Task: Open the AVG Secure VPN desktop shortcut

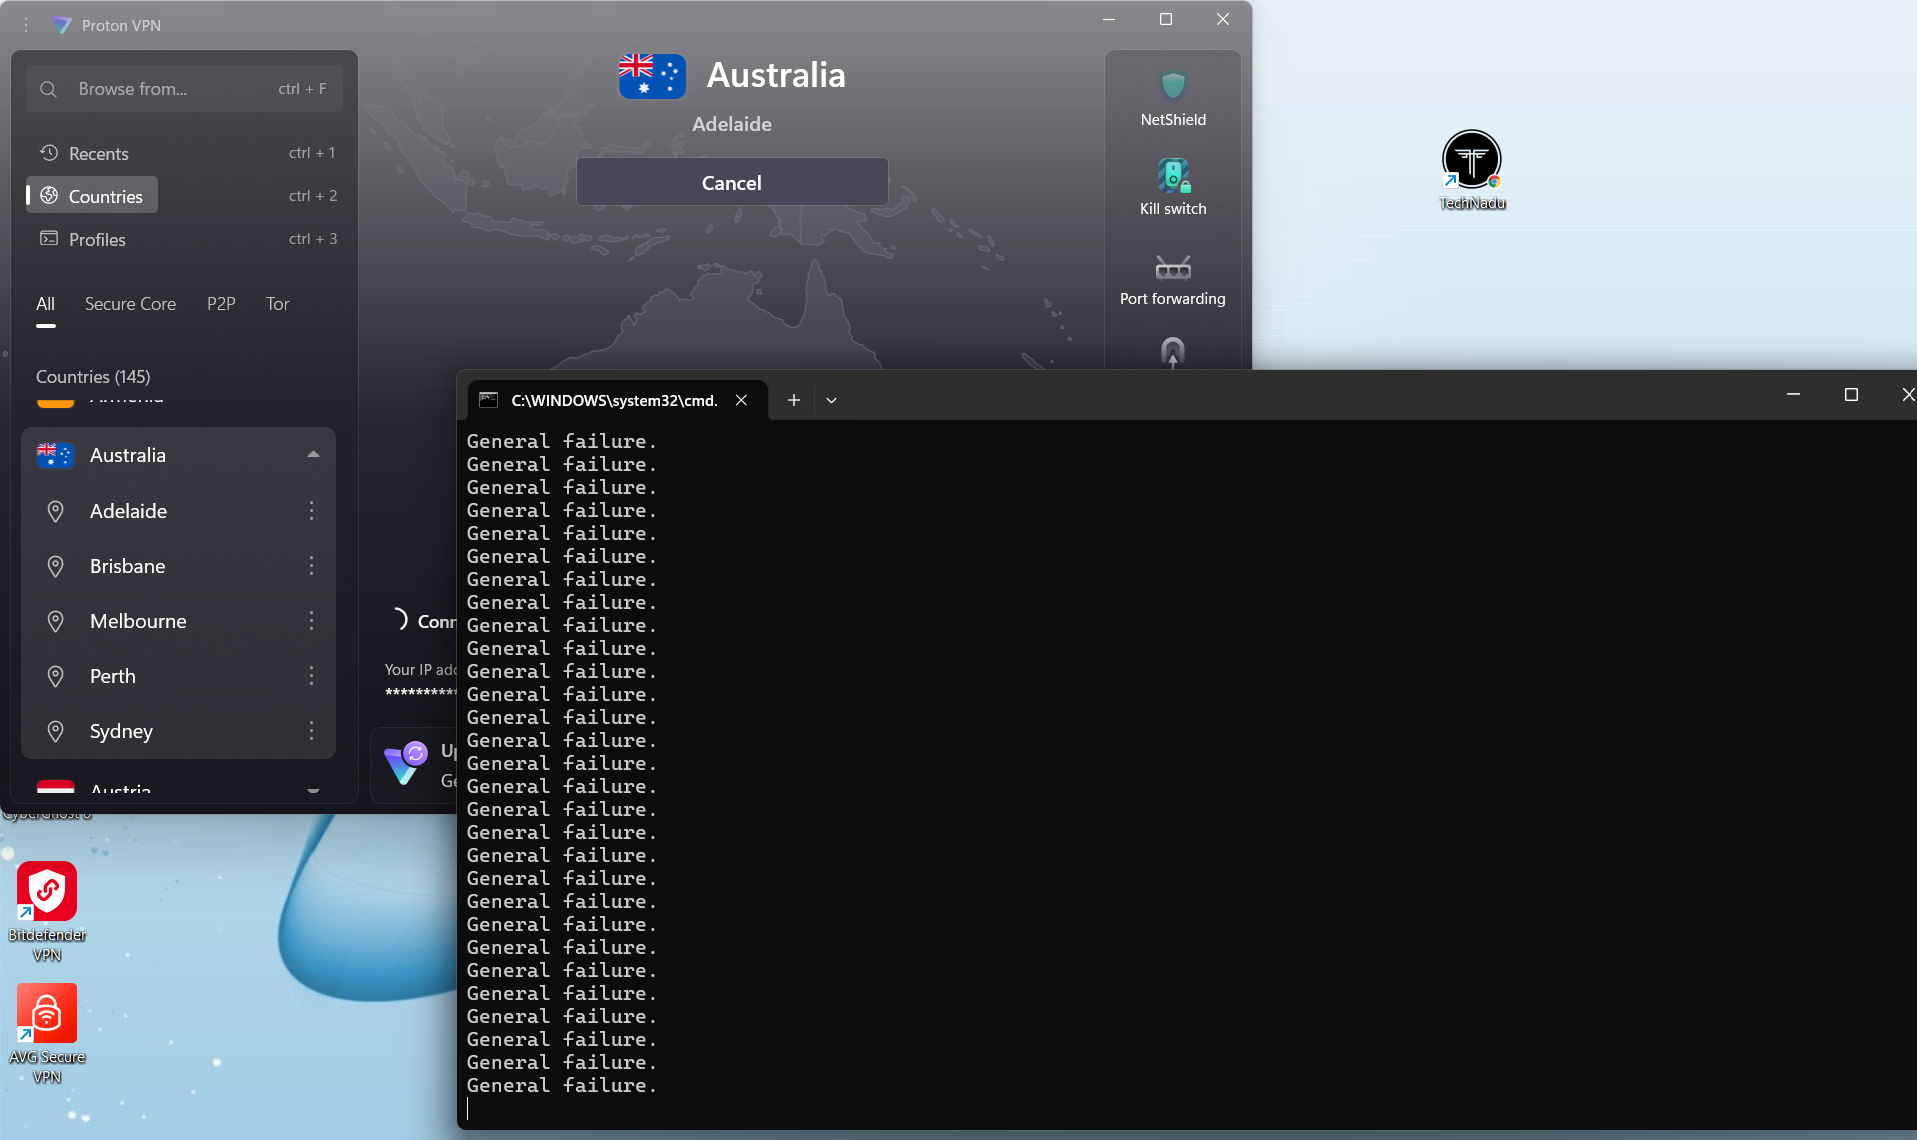Action: [47, 1033]
